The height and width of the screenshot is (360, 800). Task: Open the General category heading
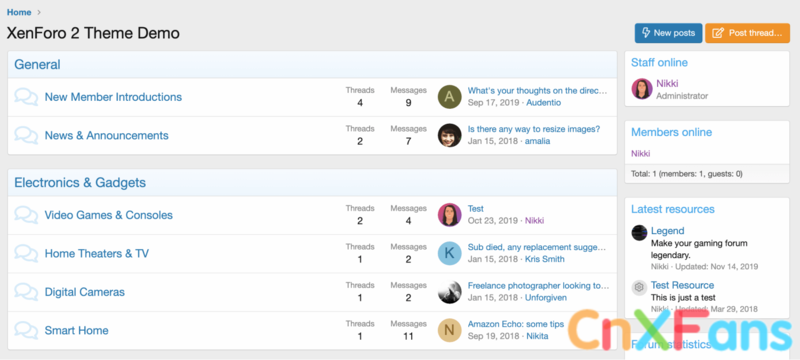[37, 65]
